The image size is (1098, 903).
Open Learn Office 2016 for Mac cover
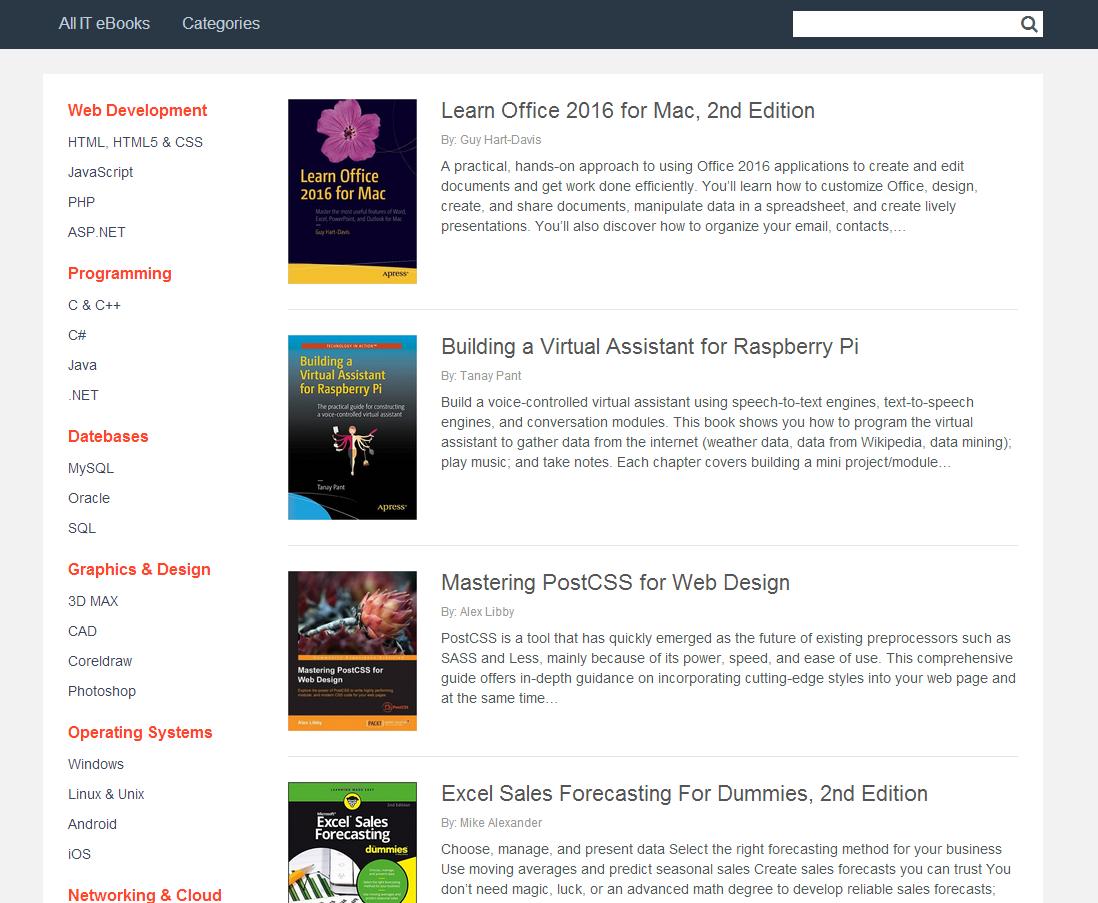coord(352,191)
